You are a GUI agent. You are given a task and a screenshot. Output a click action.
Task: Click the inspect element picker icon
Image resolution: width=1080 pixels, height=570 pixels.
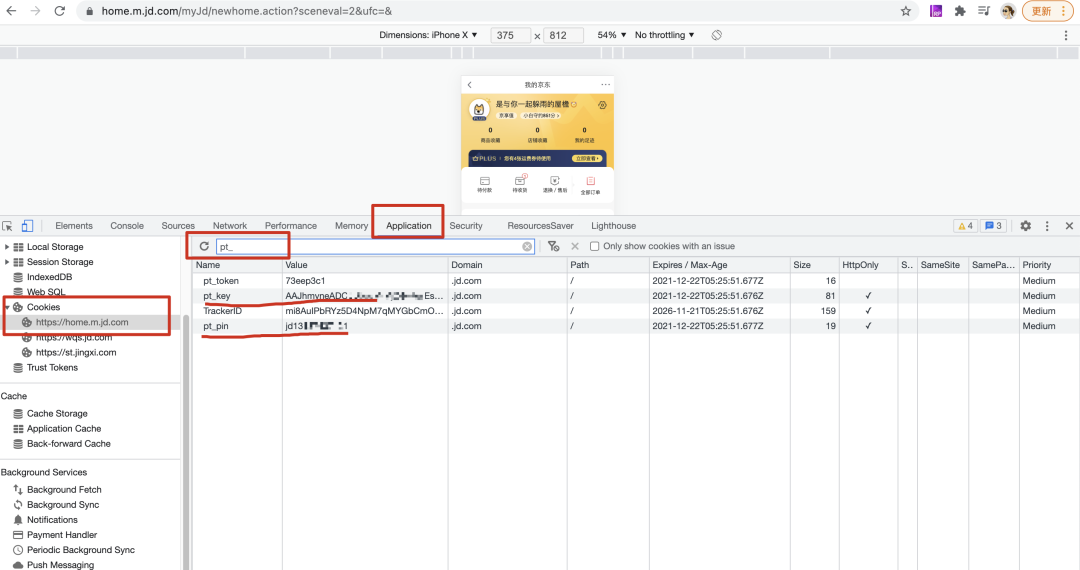(8, 226)
